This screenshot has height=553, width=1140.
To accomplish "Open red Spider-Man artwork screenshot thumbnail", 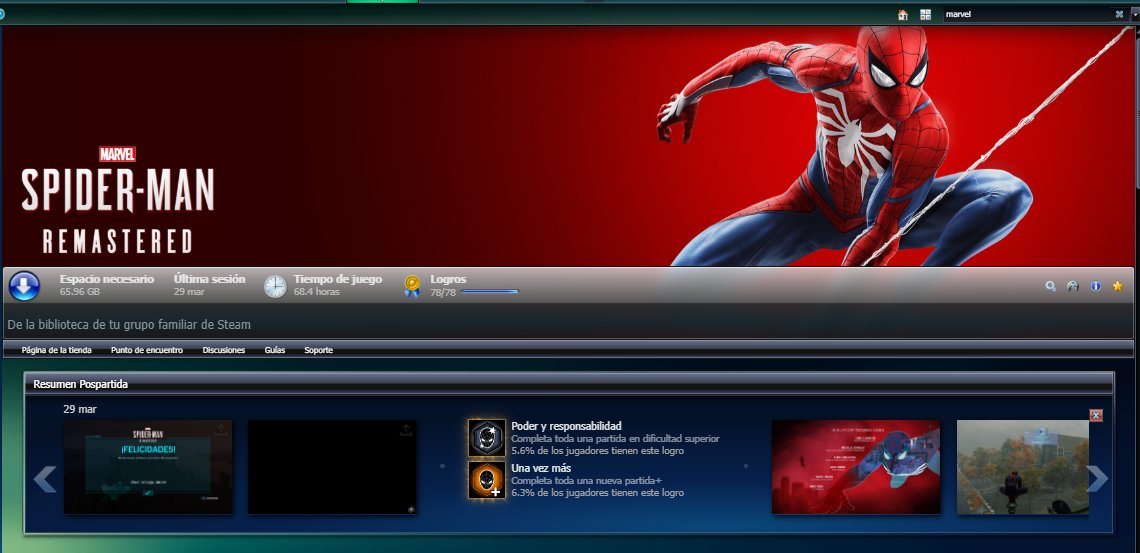I will tap(856, 467).
